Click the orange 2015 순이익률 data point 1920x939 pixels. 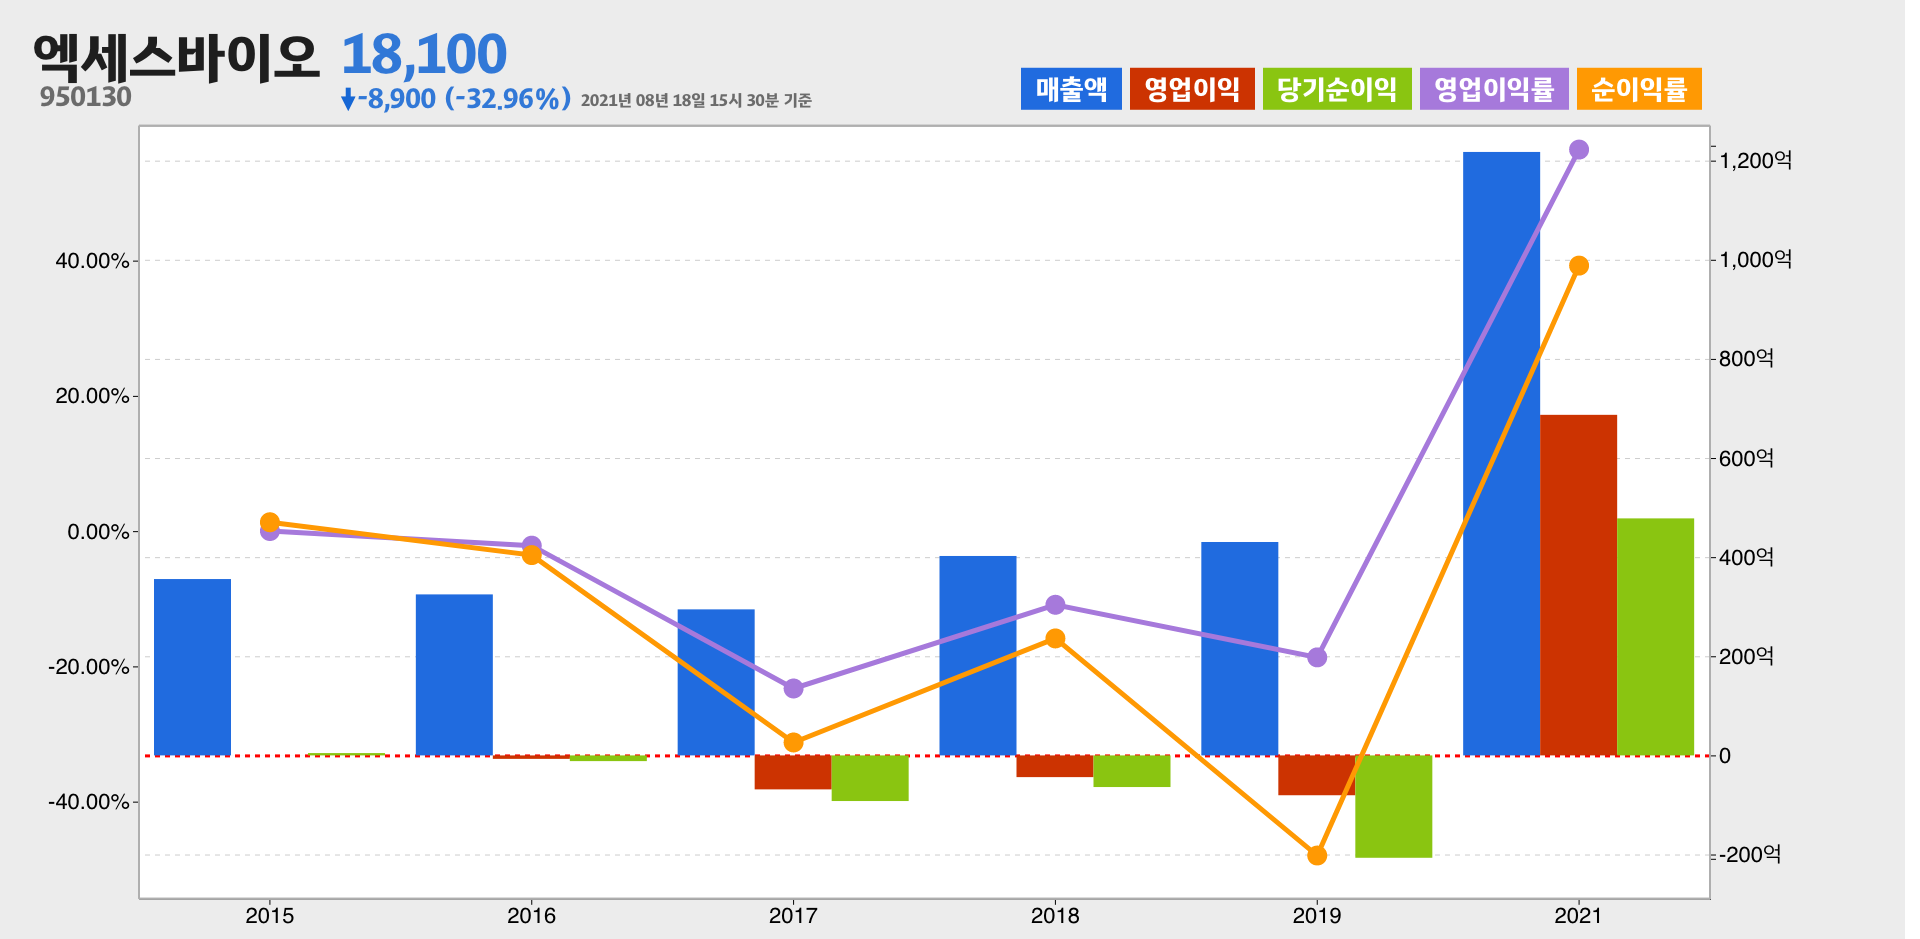click(x=269, y=521)
